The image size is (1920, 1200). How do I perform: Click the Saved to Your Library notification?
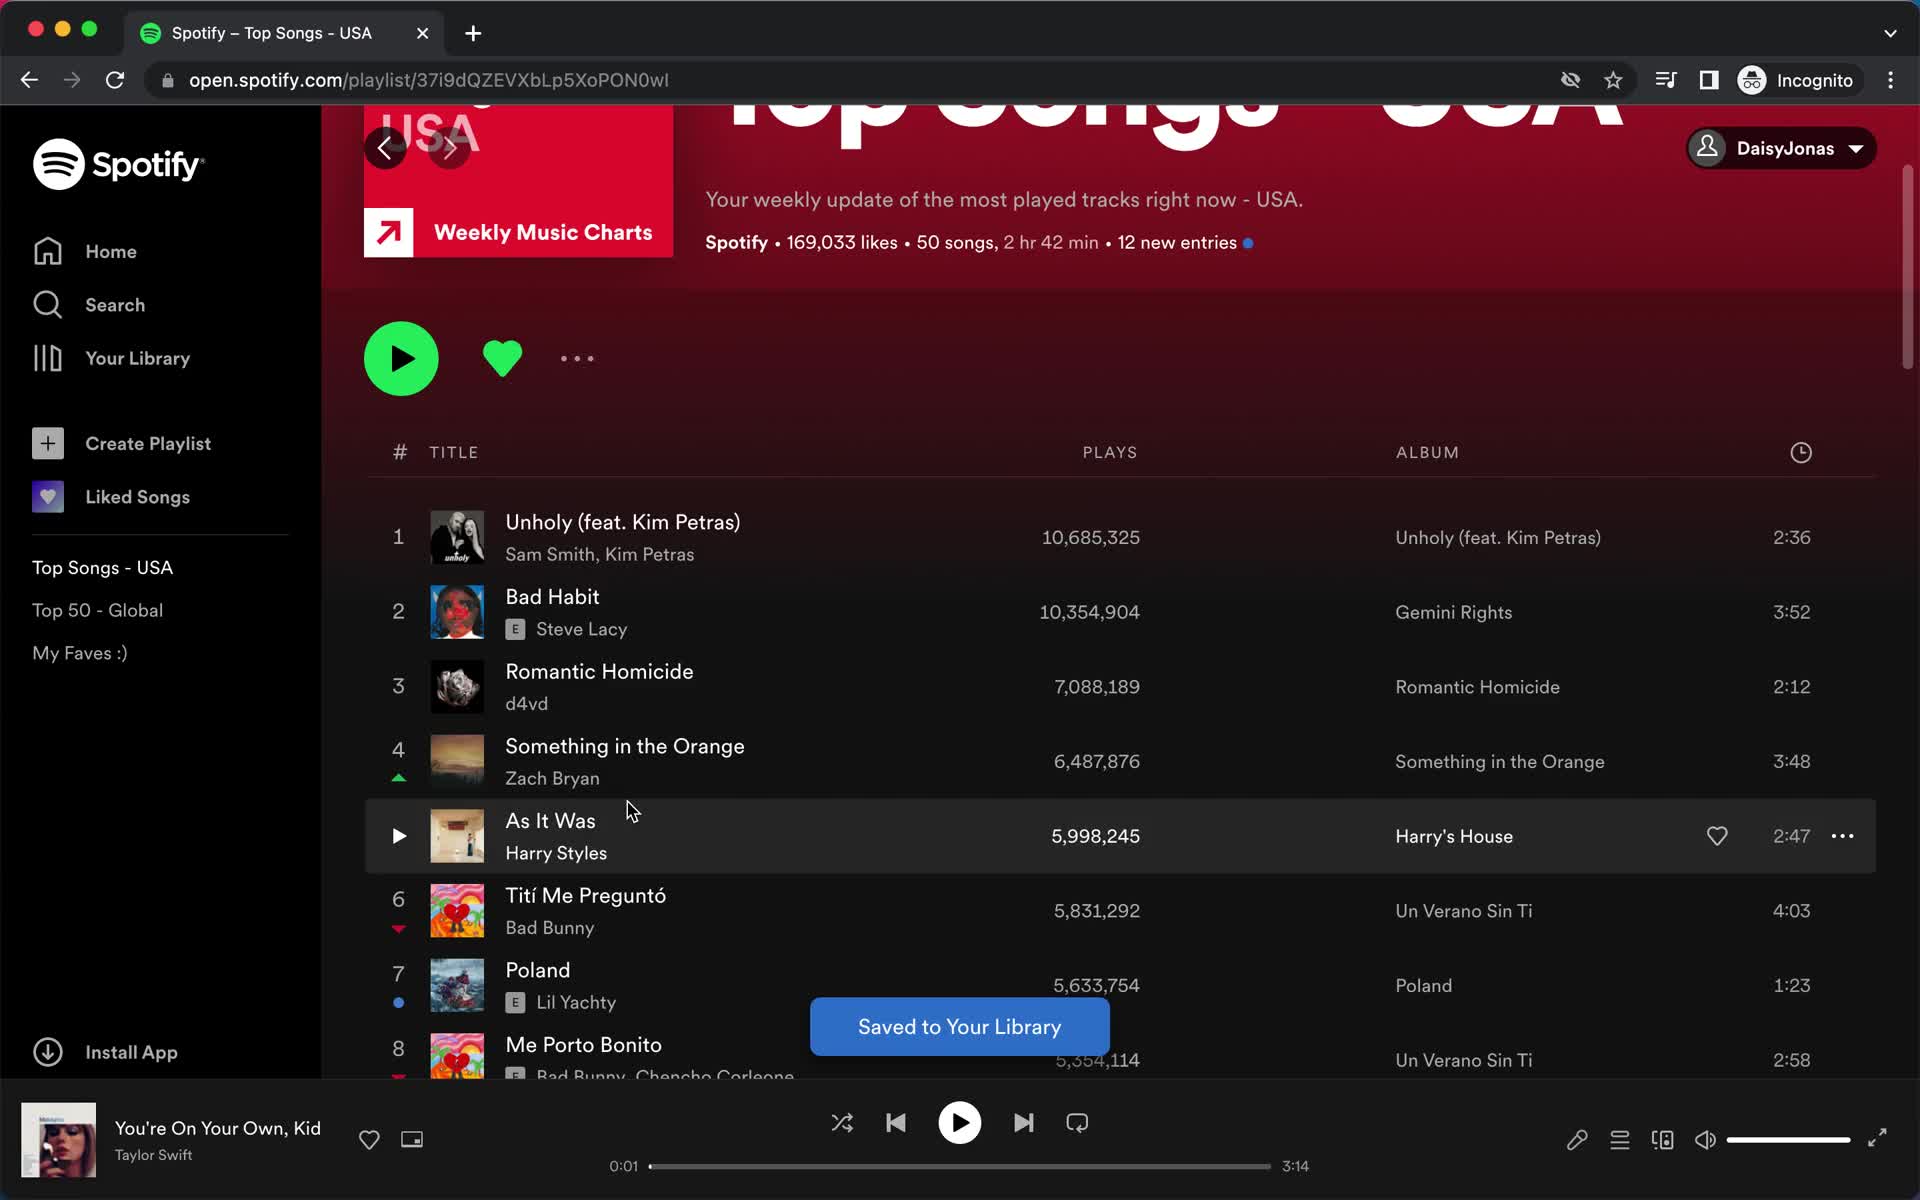tap(960, 1026)
